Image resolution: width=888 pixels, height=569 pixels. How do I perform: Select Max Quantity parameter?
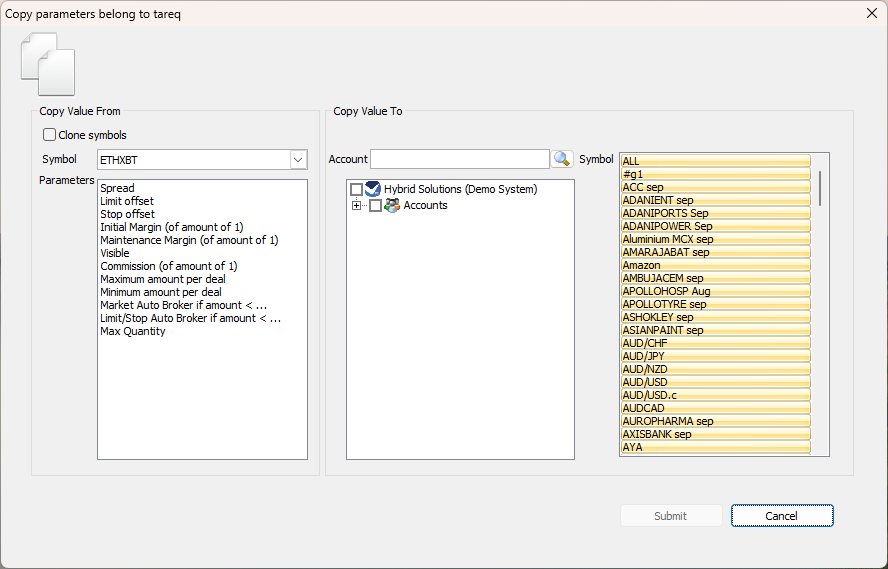point(133,331)
